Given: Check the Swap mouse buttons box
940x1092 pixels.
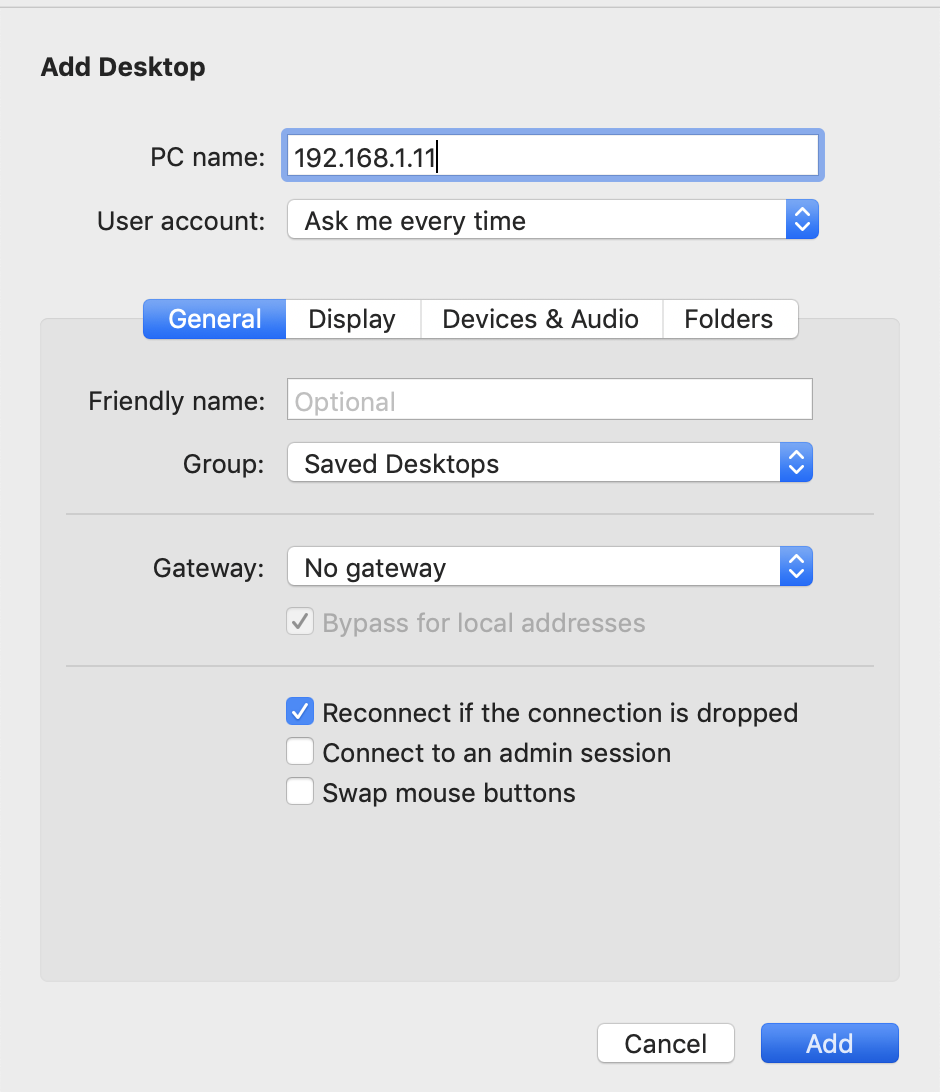Looking at the screenshot, I should (300, 792).
